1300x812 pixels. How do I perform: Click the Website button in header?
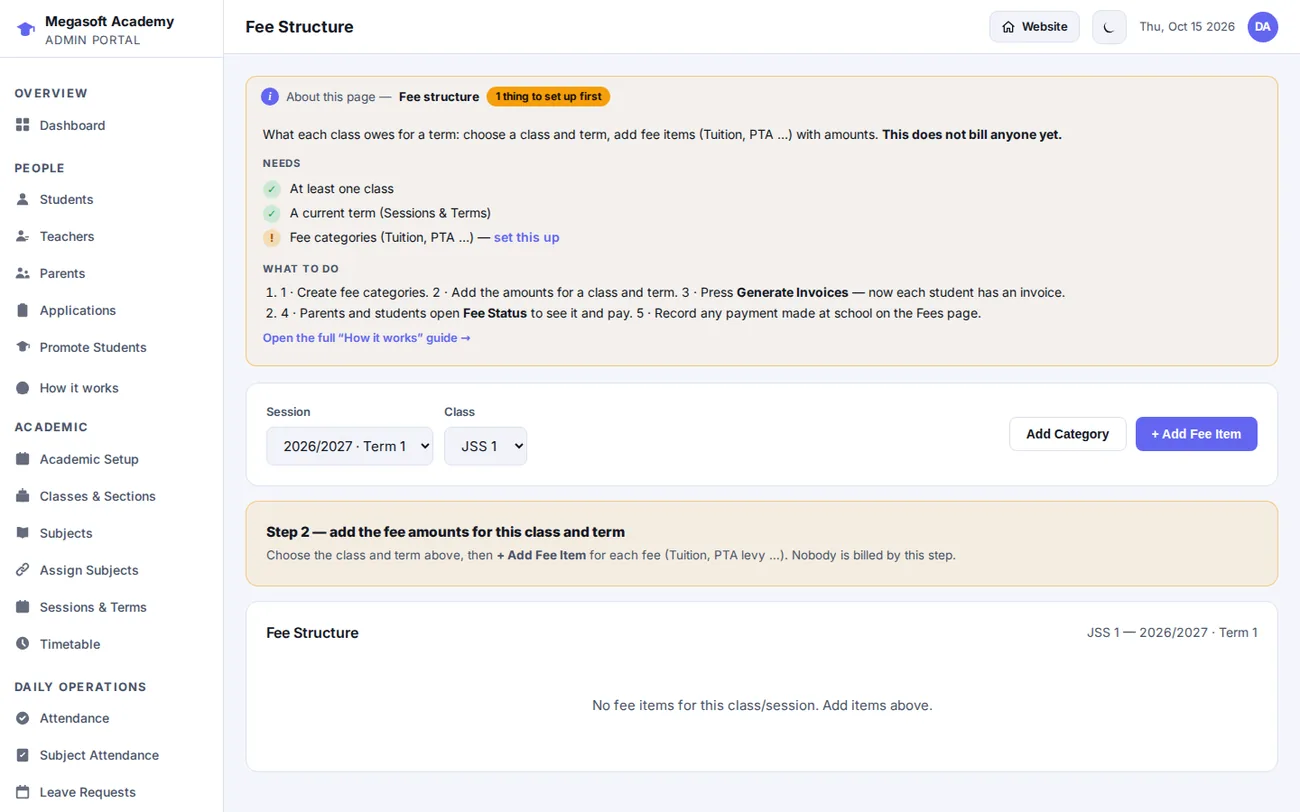point(1034,27)
